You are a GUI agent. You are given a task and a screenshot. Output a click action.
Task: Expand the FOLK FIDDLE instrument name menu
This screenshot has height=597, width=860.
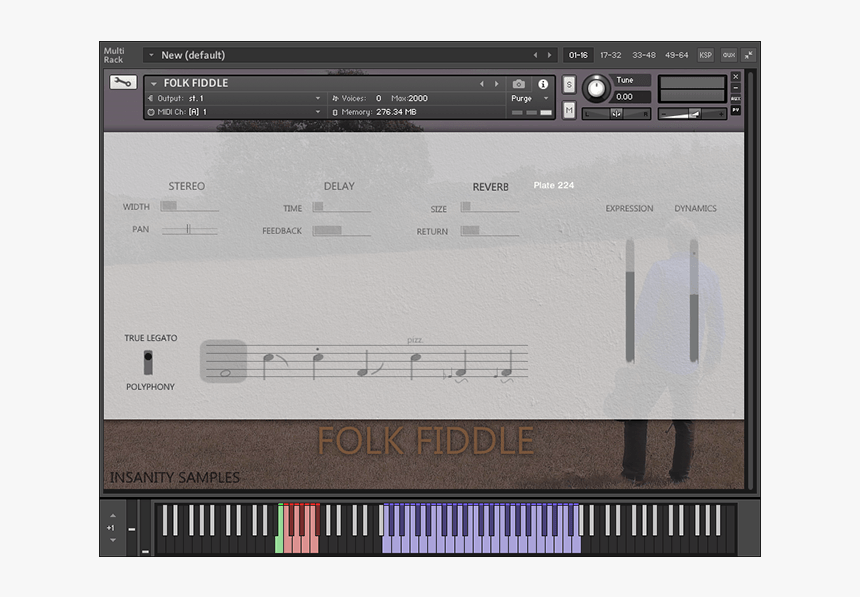154,83
